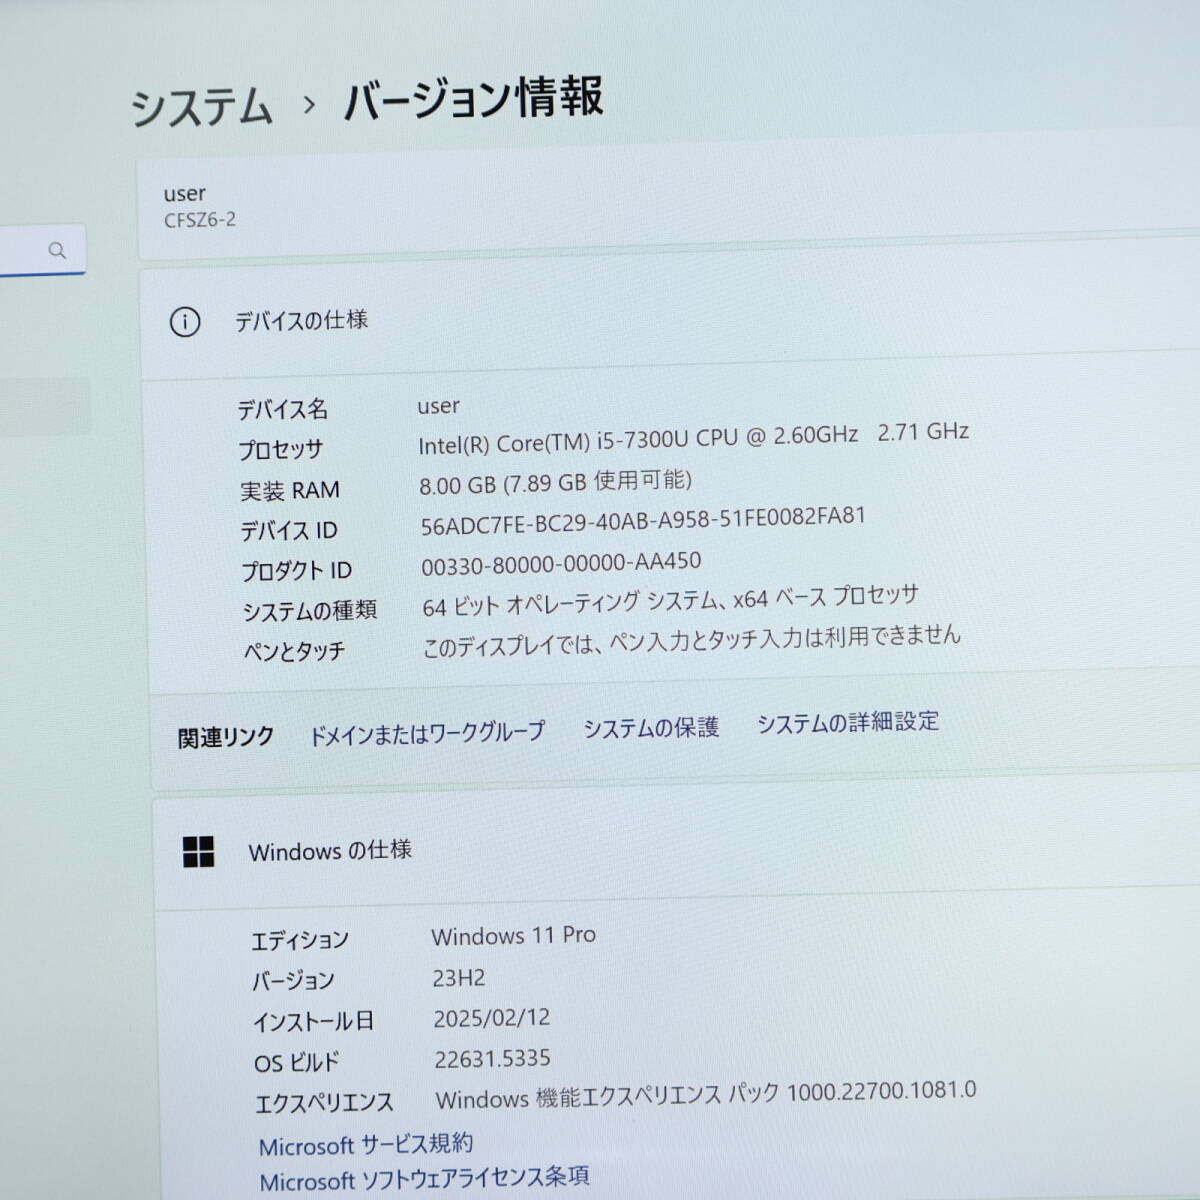This screenshot has height=1200, width=1200.
Task: Open Microsoft ソフトウェアライセンス条項 link
Action: click(x=424, y=1179)
